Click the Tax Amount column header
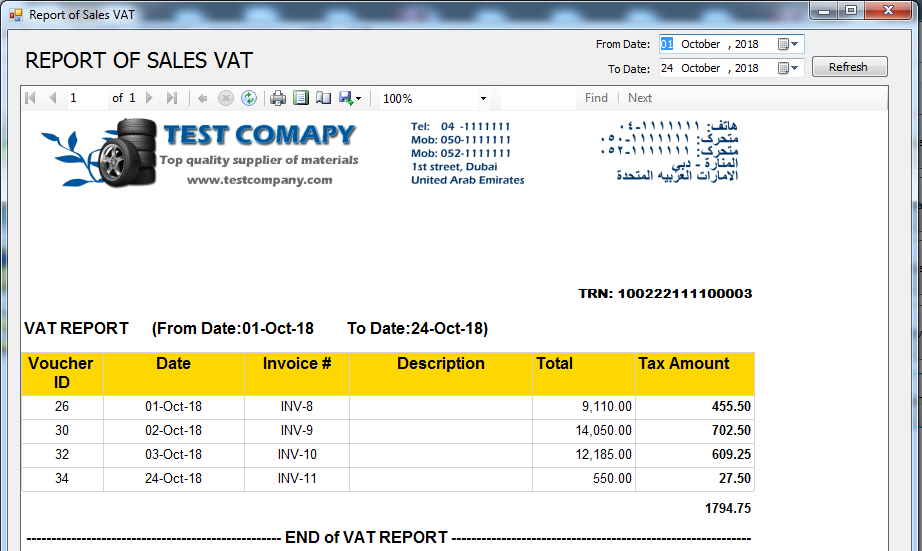 tap(695, 373)
